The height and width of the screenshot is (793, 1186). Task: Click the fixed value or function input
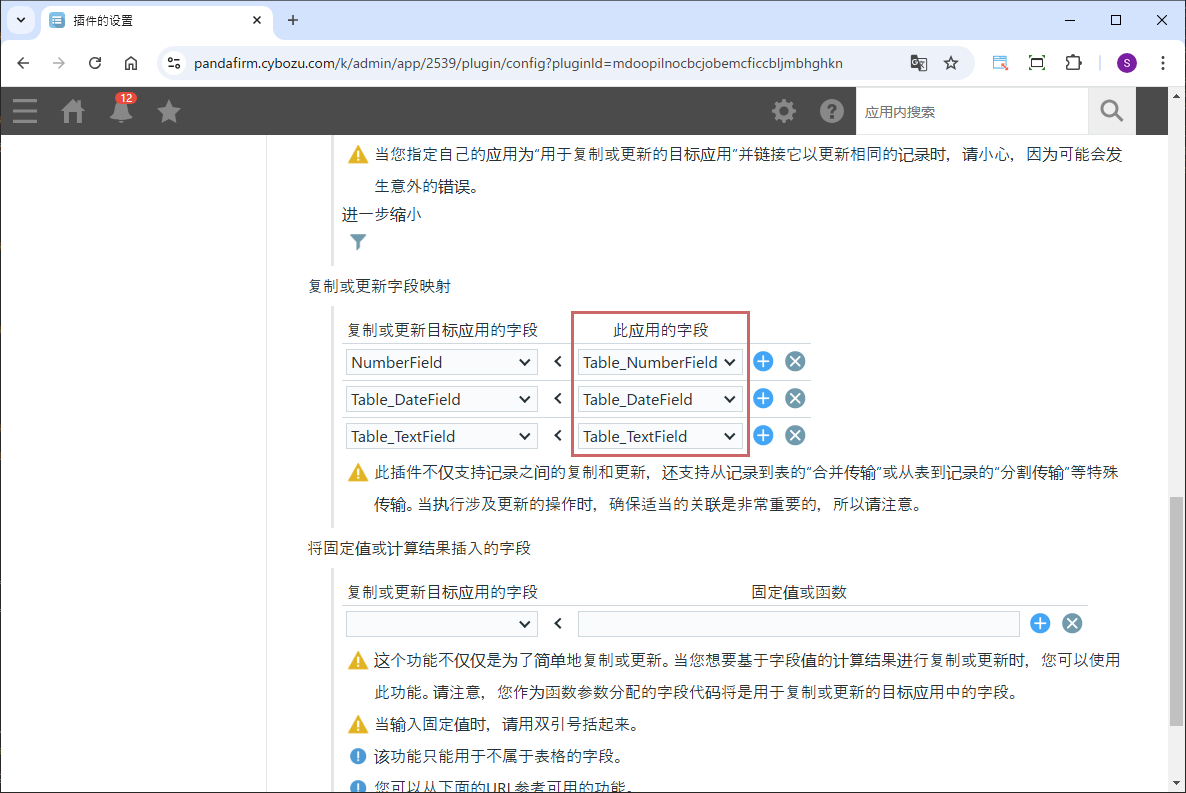pyautogui.click(x=798, y=624)
